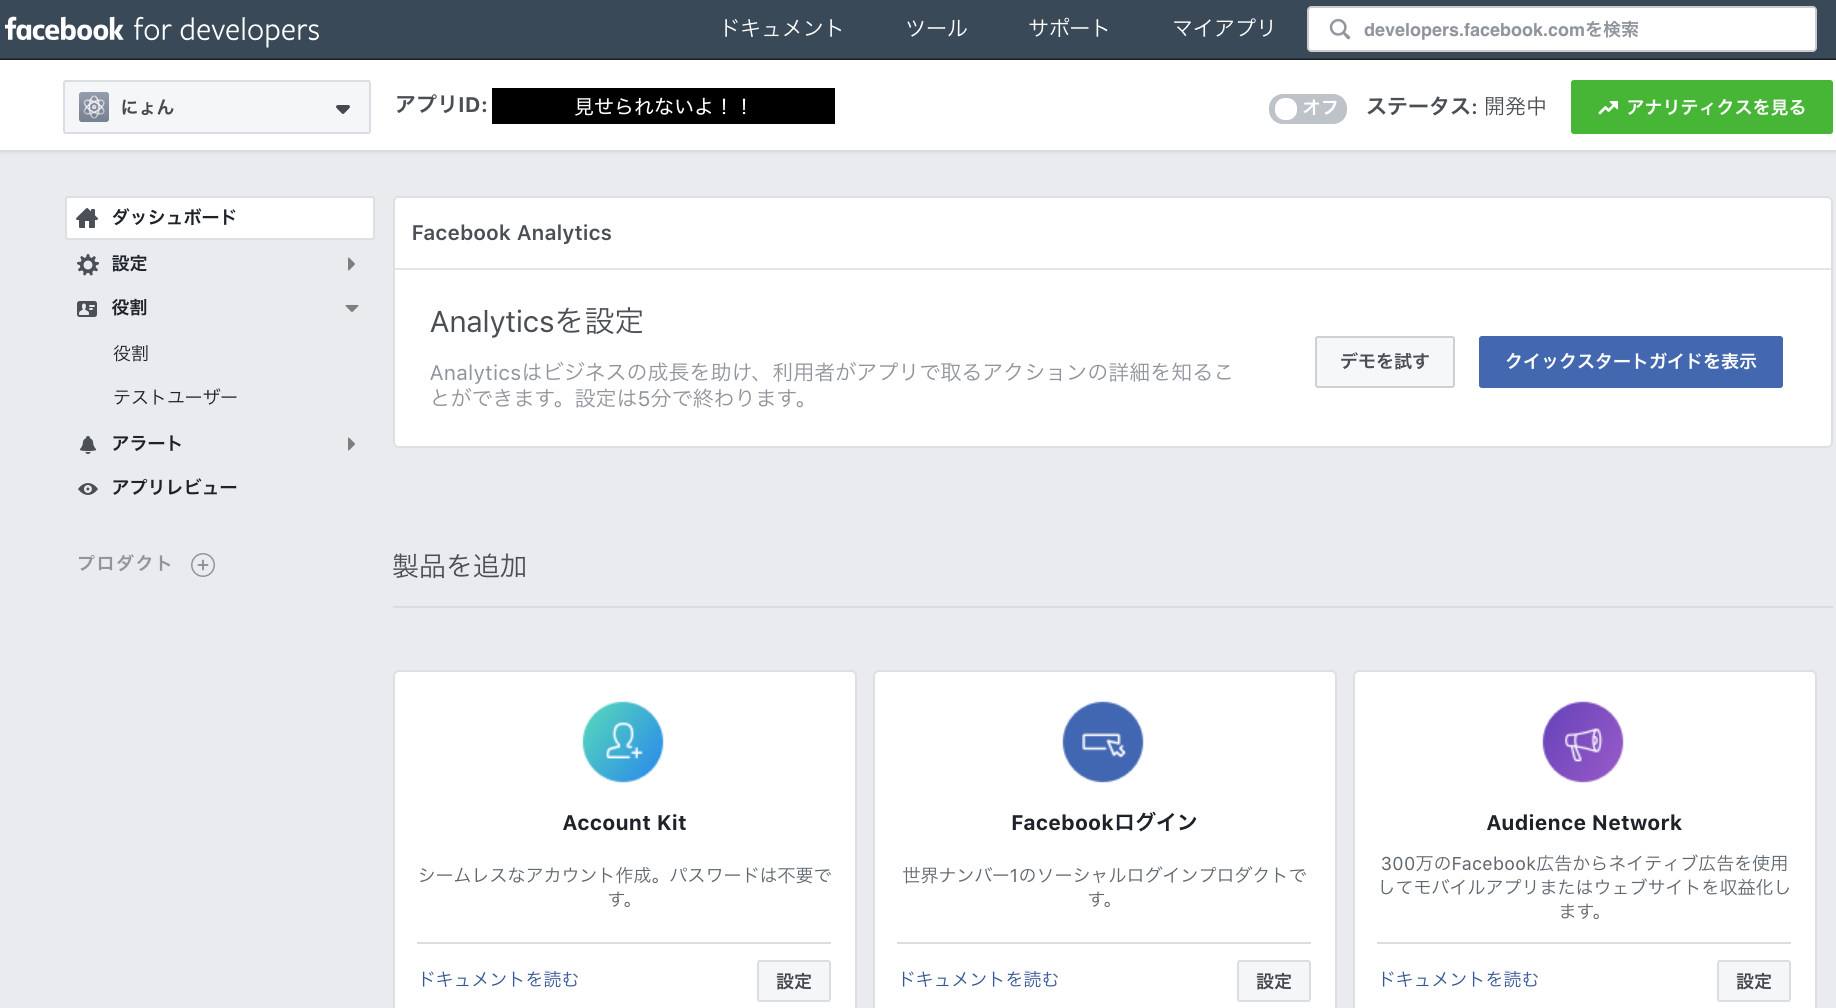The width and height of the screenshot is (1836, 1008).
Task: Select アラート sidebar item
Action: tap(147, 443)
